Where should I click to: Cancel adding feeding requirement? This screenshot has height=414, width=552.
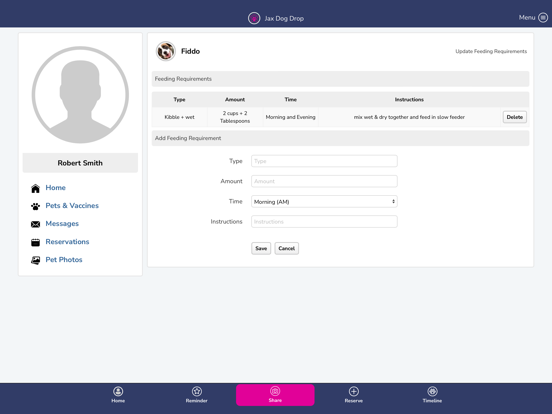[287, 248]
